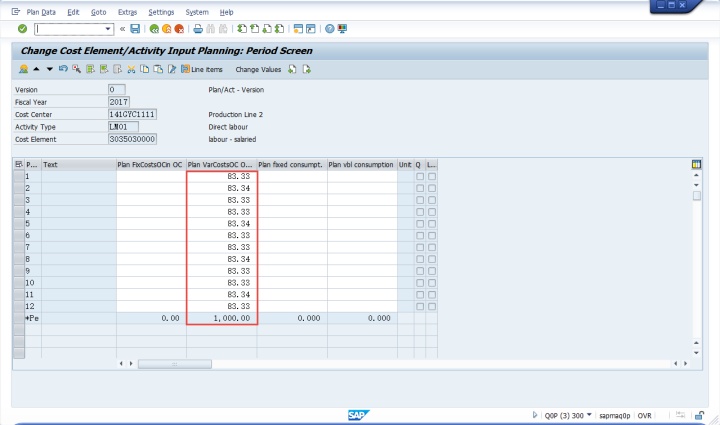Screen dimensions: 720x425
Task: Toggle the Q checkbox in period 1 row
Action: click(420, 176)
